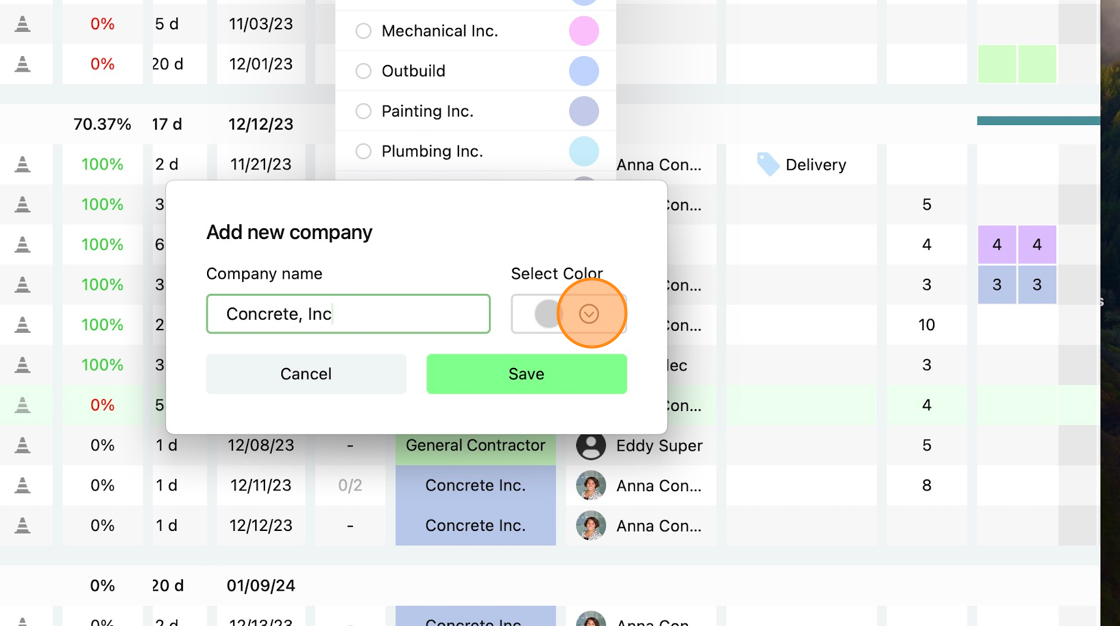Cancel adding new company
The height and width of the screenshot is (626, 1120).
[306, 374]
